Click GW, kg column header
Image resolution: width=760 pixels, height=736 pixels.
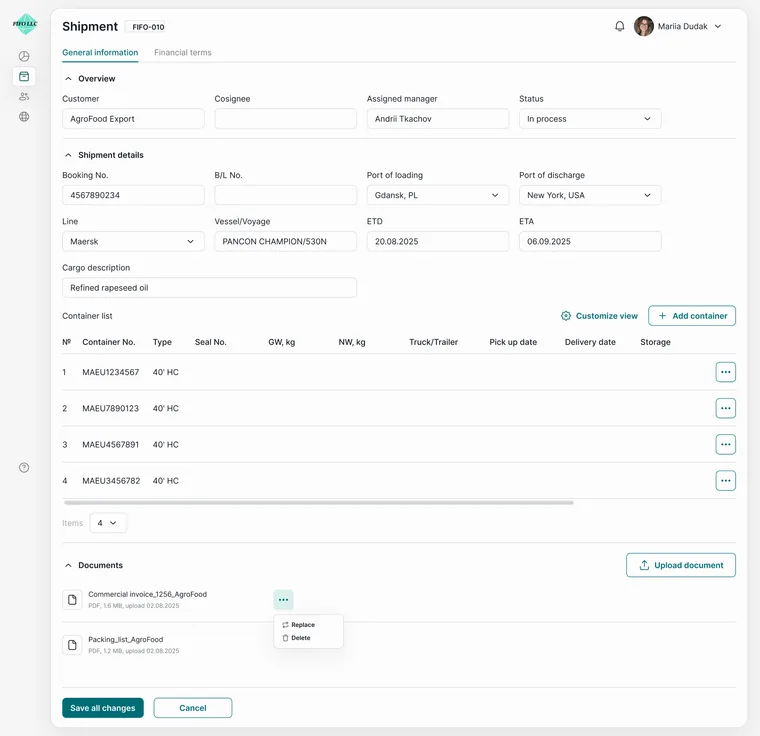(x=282, y=342)
